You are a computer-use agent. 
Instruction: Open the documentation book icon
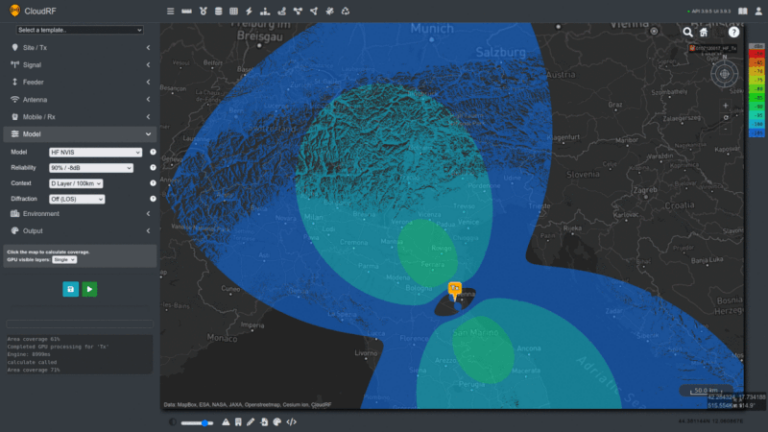click(x=742, y=11)
